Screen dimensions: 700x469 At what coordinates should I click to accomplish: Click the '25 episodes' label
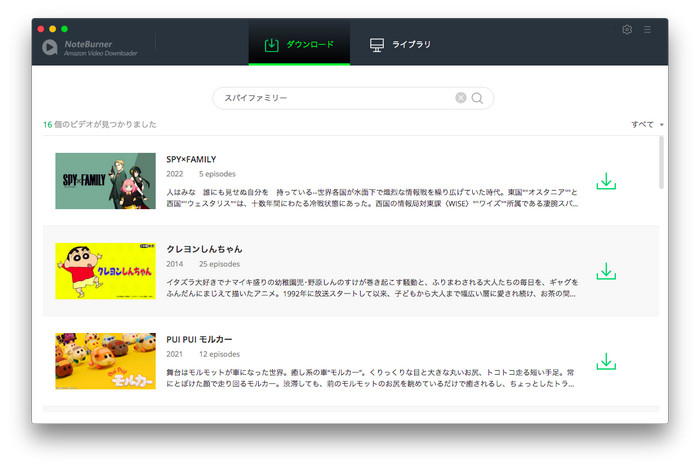(219, 264)
